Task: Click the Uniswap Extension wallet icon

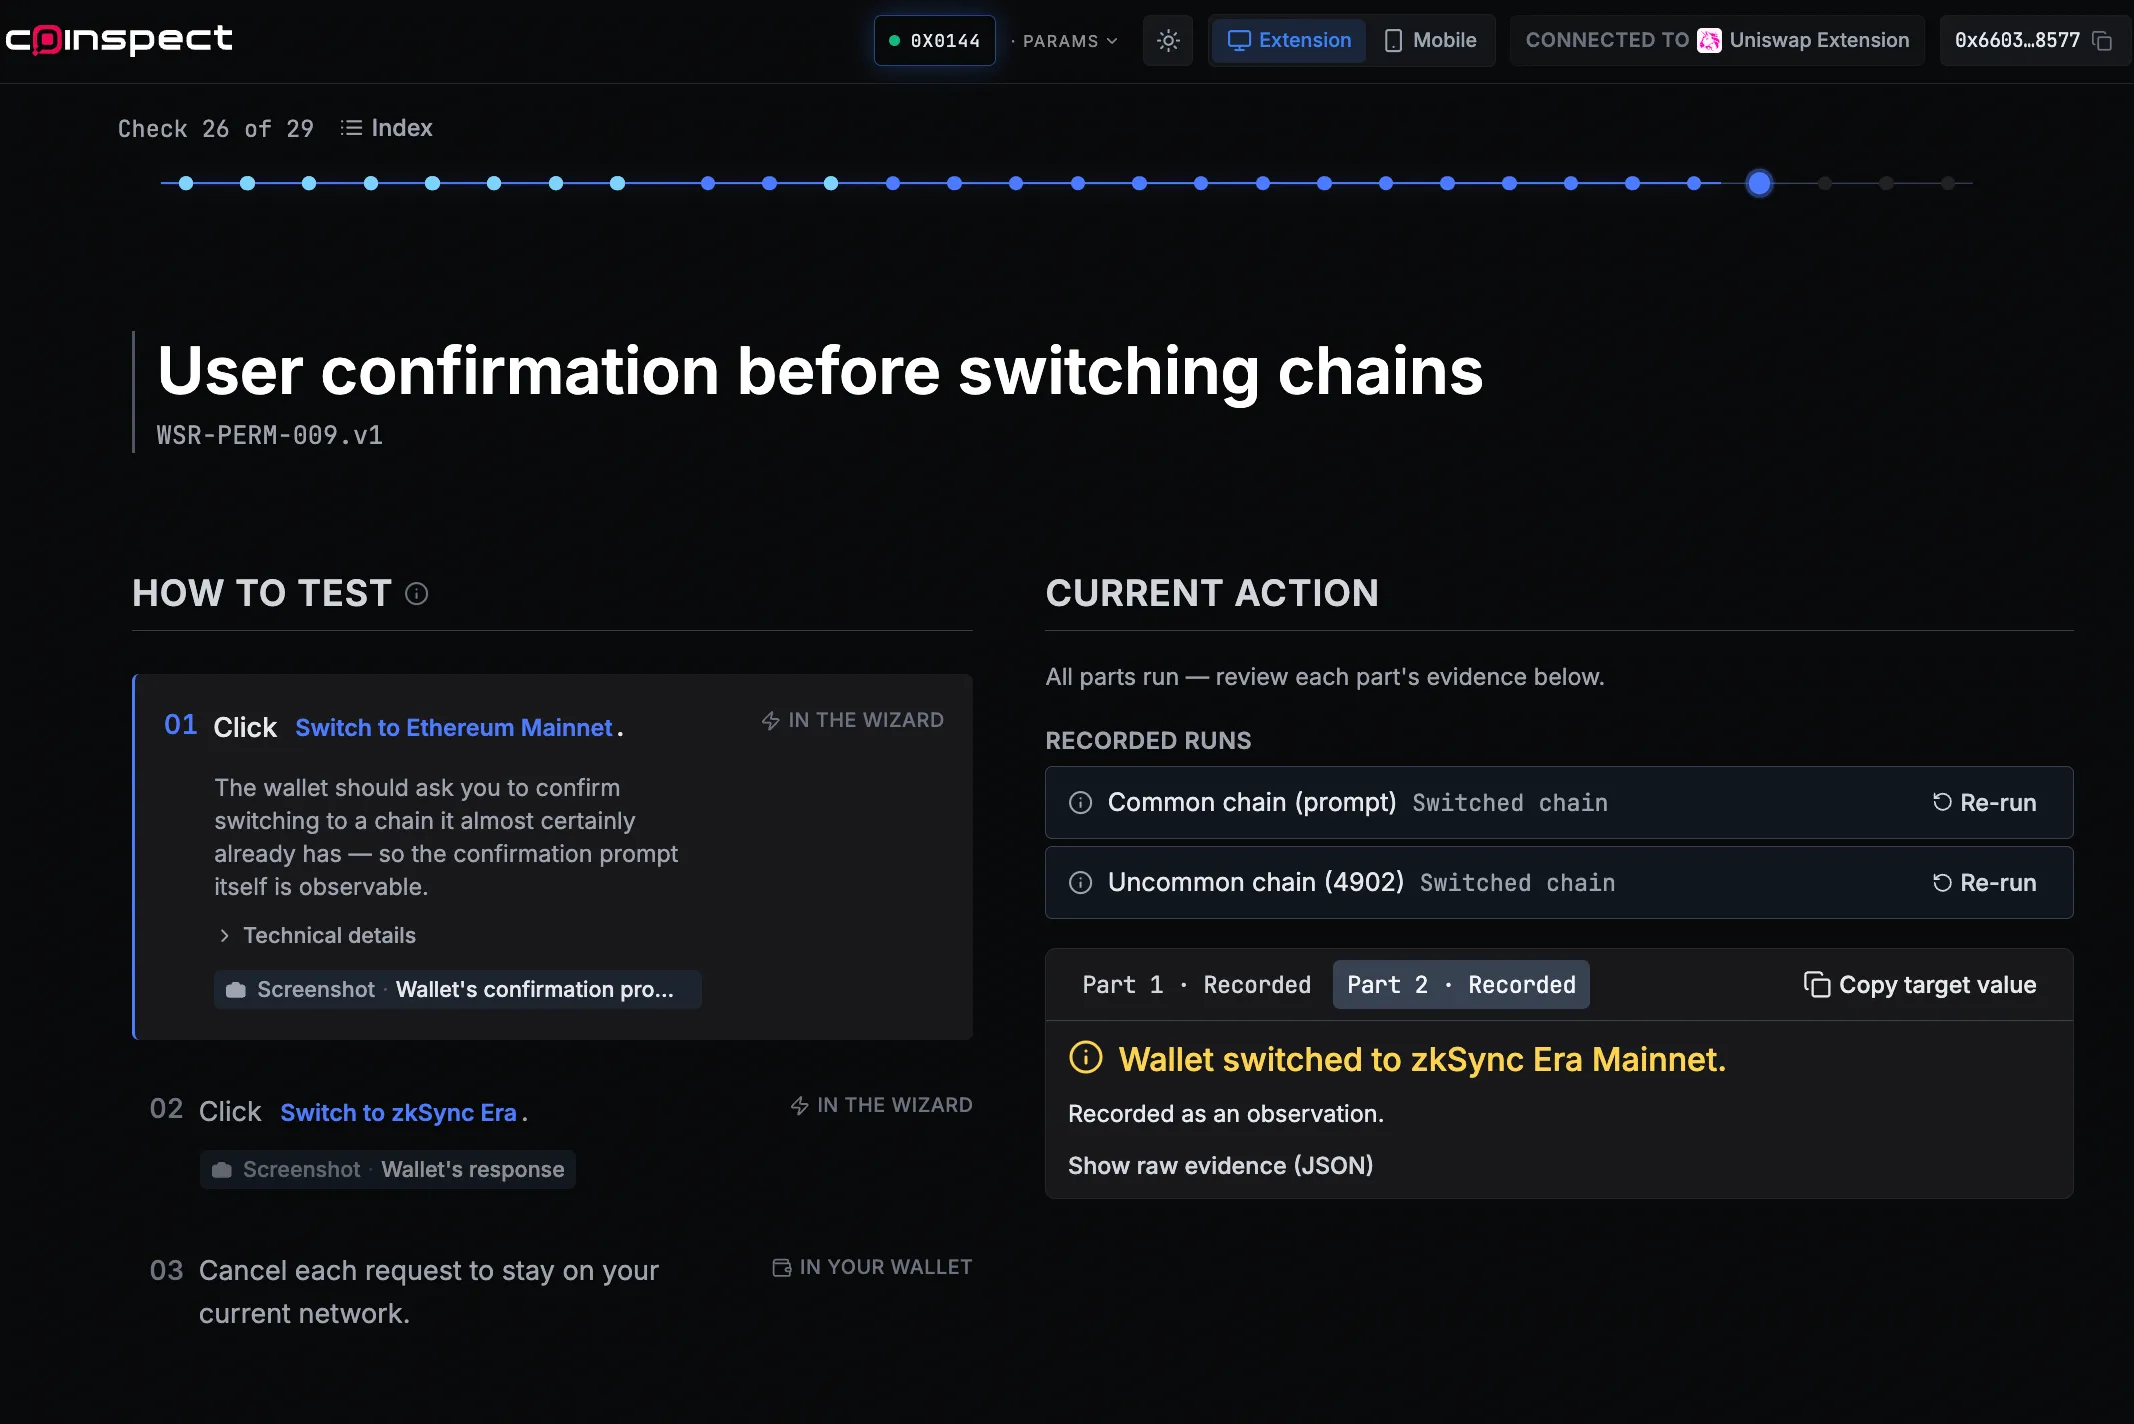Action: point(1709,41)
